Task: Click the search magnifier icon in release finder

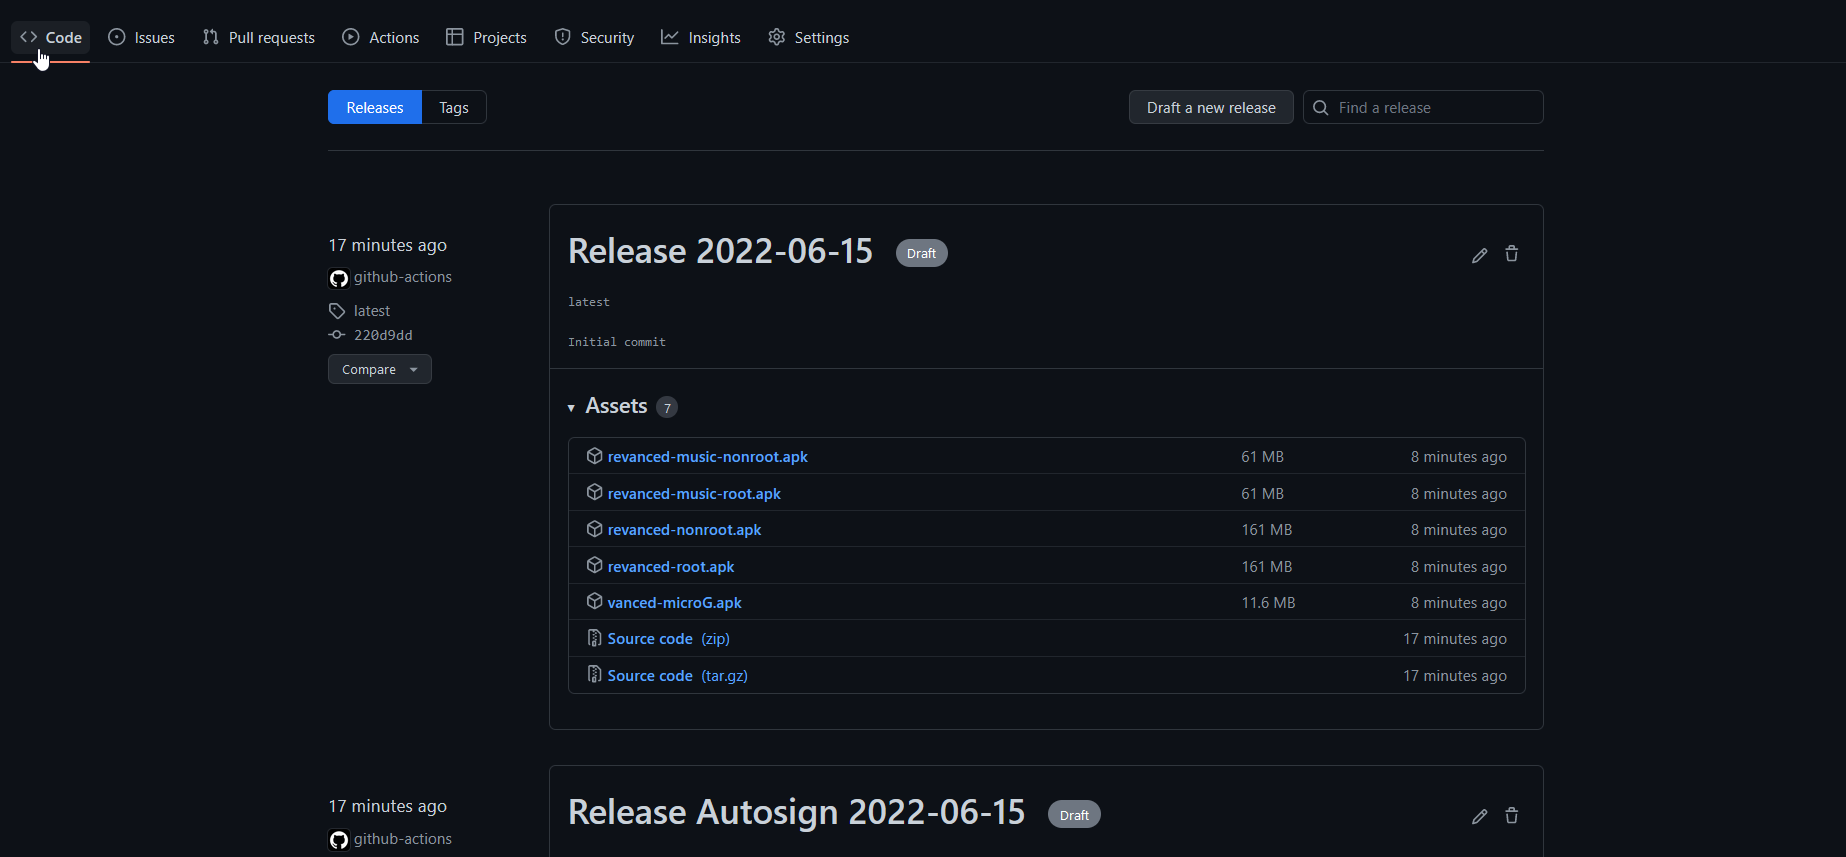Action: [x=1321, y=107]
